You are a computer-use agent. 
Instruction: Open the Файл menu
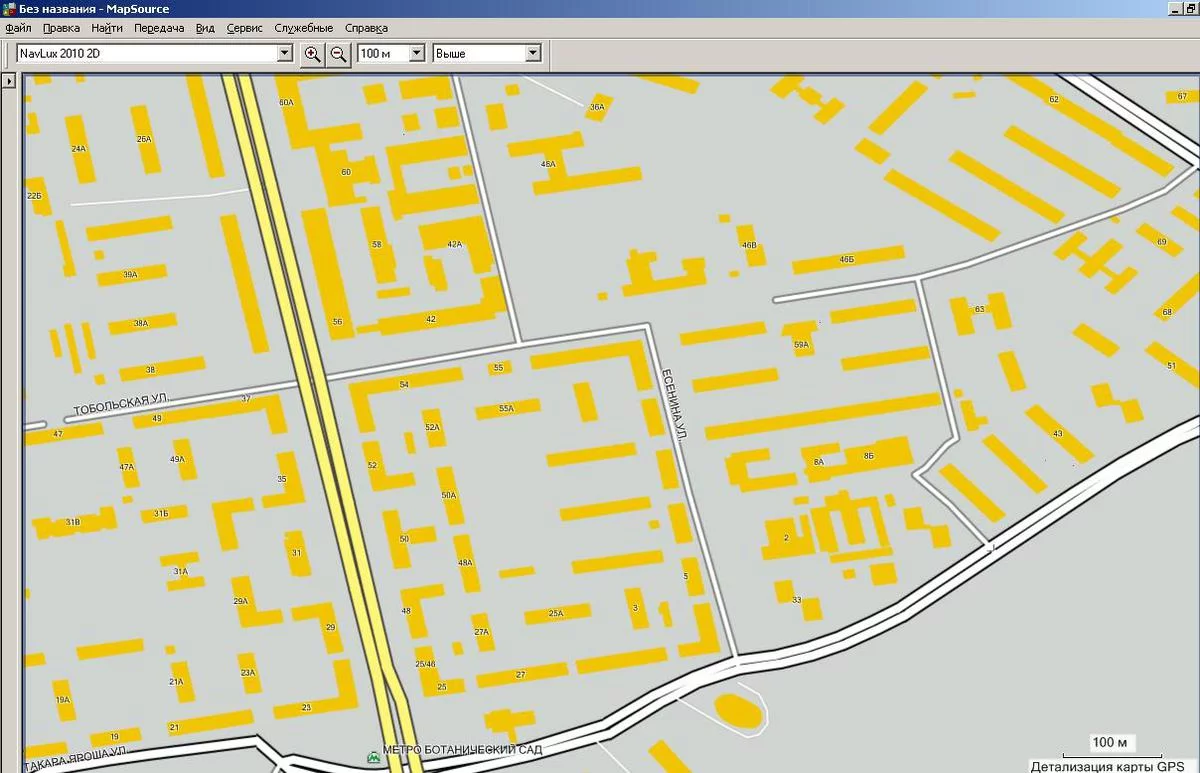(18, 28)
